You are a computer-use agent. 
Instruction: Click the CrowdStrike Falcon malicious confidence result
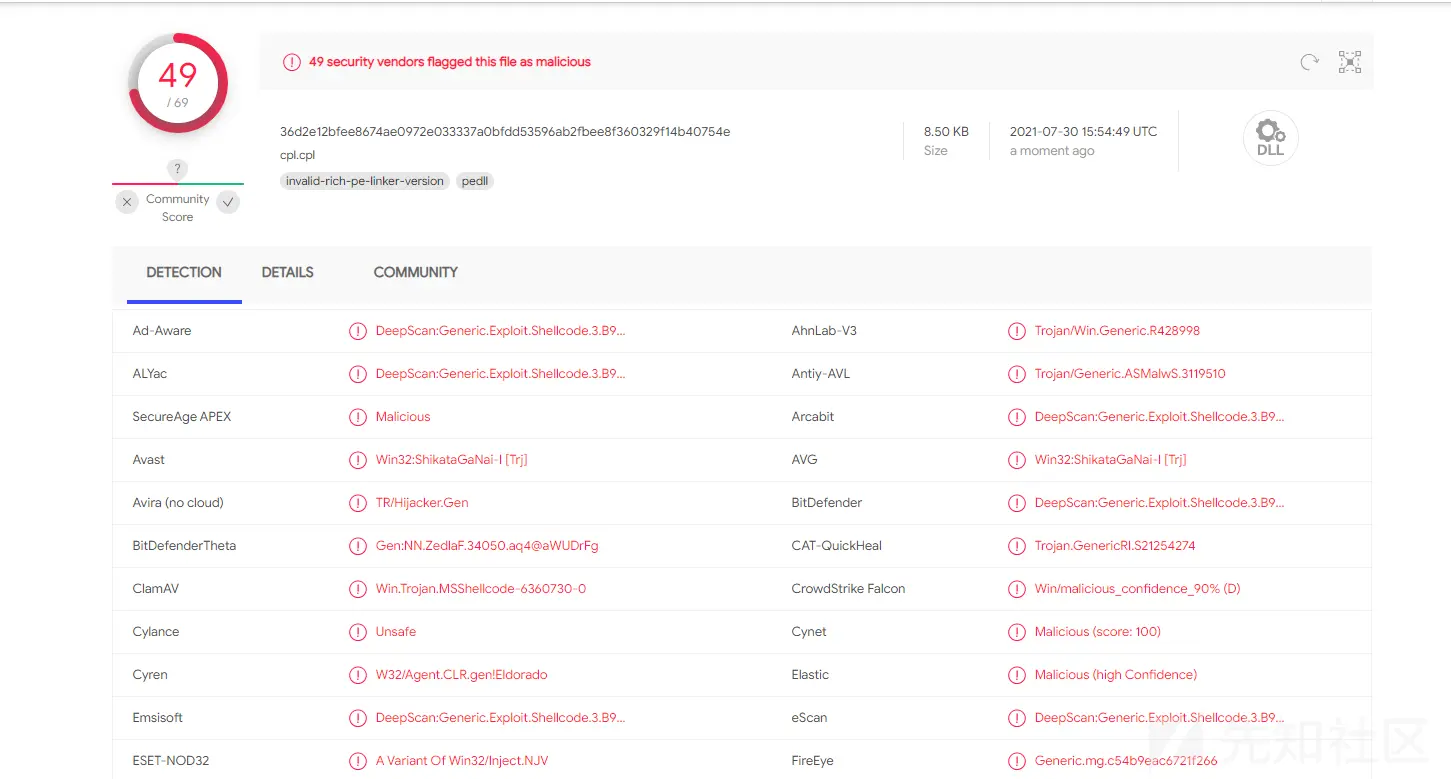1137,589
